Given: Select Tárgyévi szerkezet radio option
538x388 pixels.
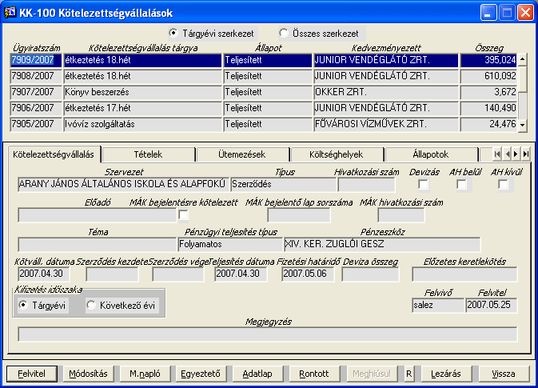Looking at the screenshot, I should pos(173,33).
